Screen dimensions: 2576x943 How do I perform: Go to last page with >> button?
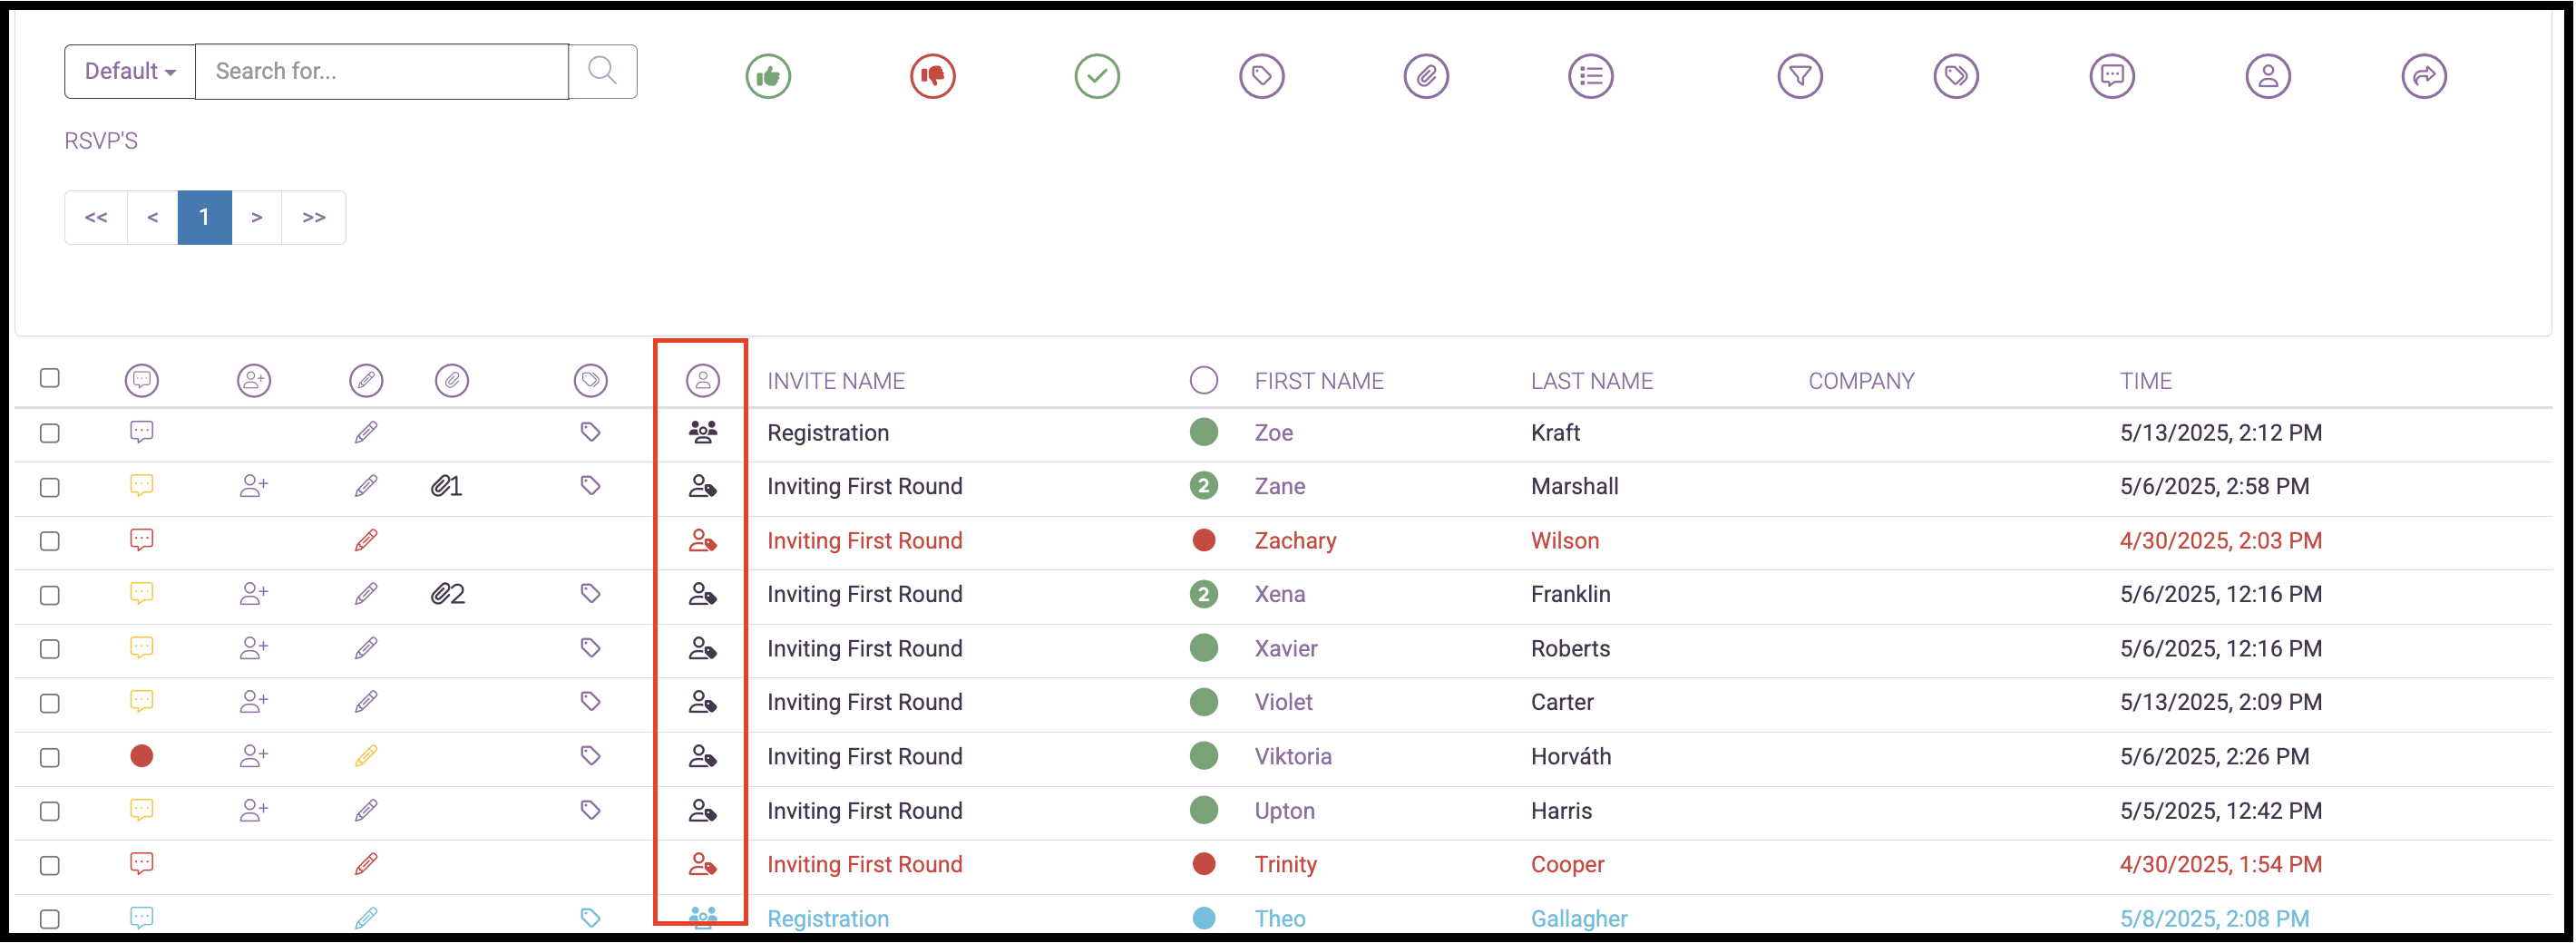coord(314,217)
